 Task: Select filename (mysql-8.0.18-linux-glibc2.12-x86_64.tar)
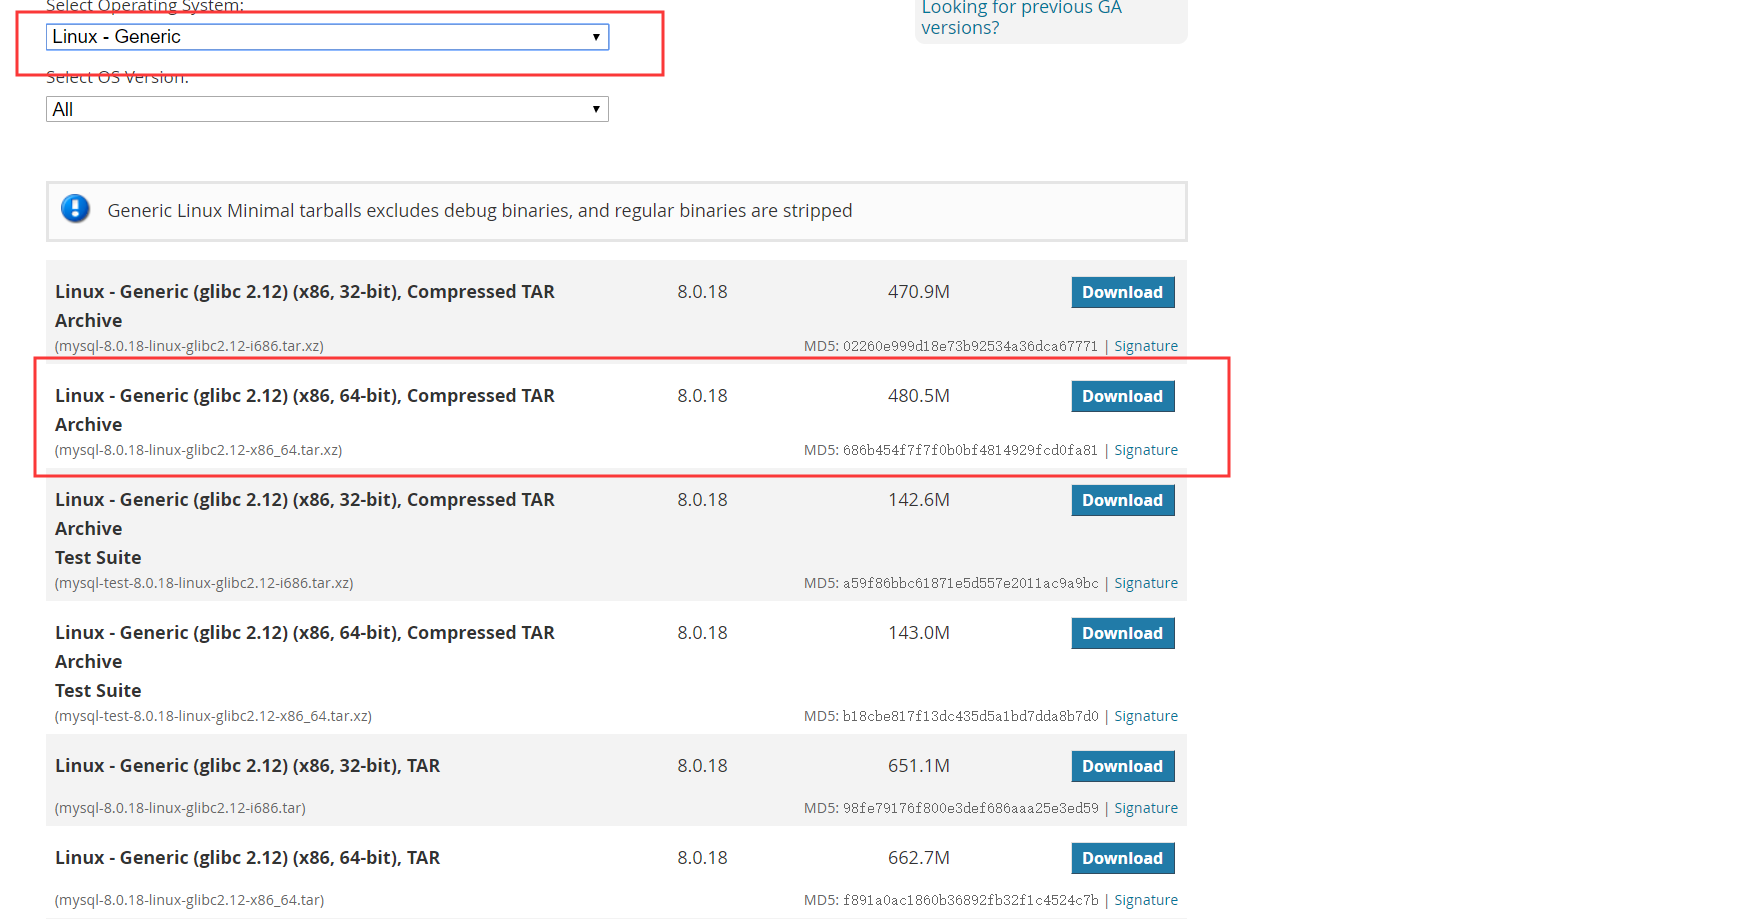click(190, 900)
